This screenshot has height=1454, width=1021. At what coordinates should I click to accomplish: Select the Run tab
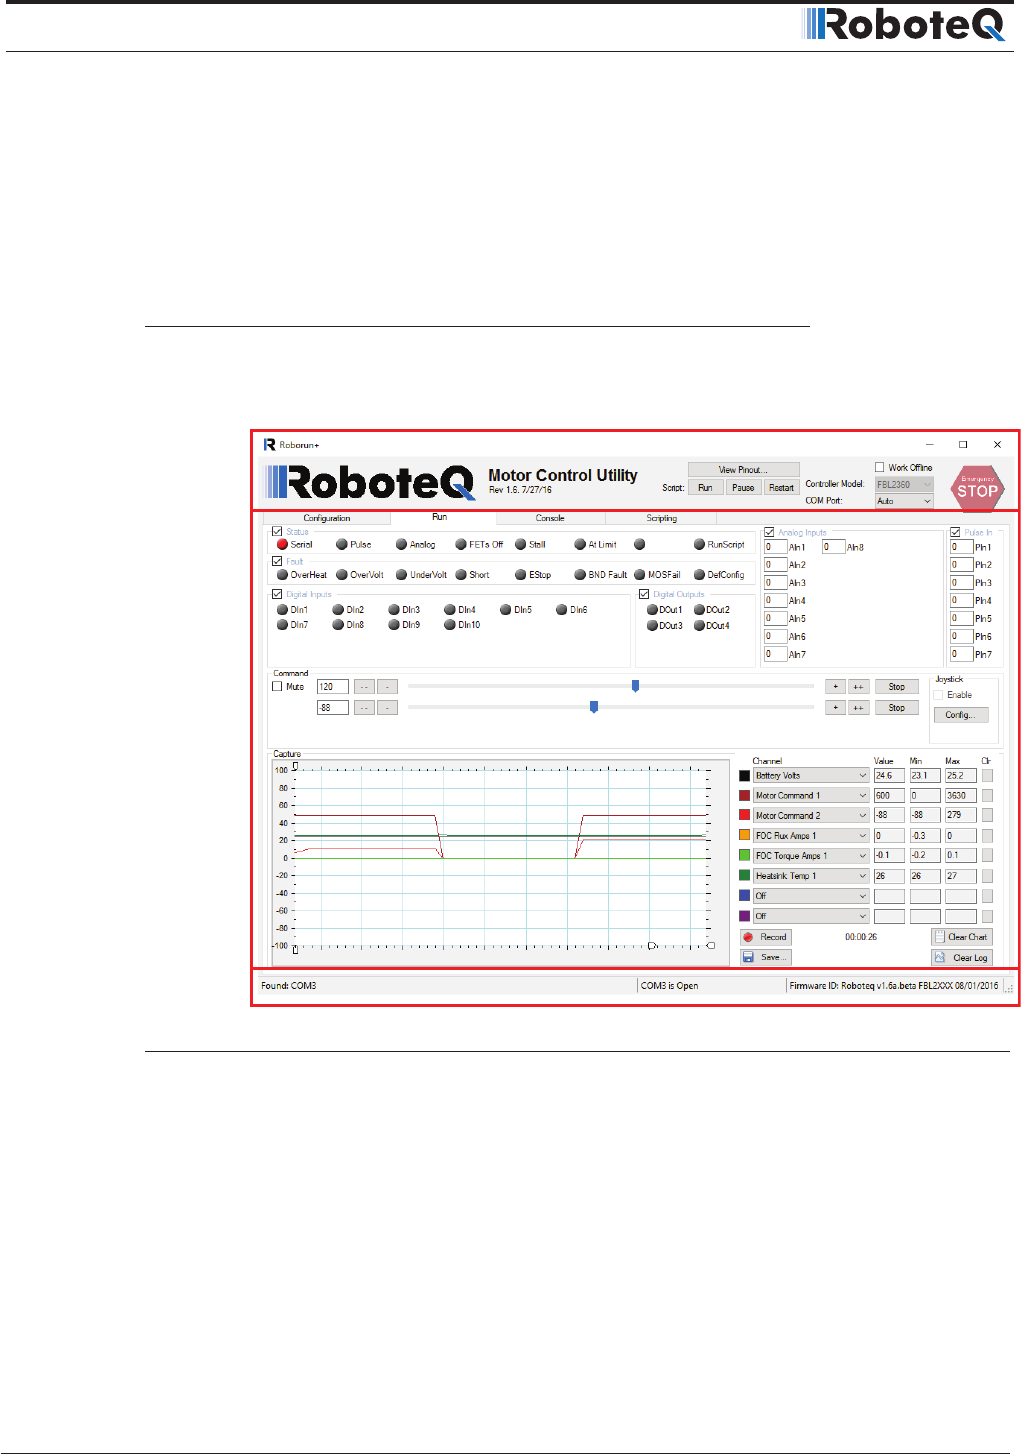pyautogui.click(x=440, y=517)
